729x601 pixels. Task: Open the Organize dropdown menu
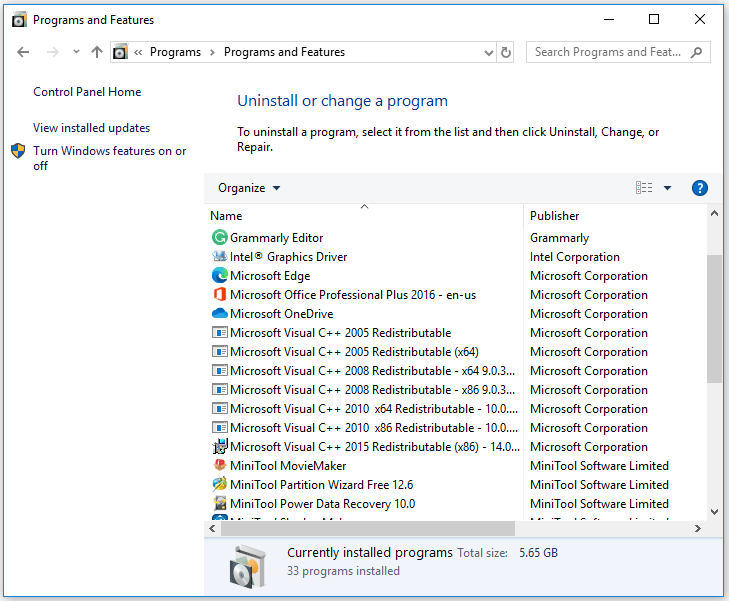[x=249, y=188]
